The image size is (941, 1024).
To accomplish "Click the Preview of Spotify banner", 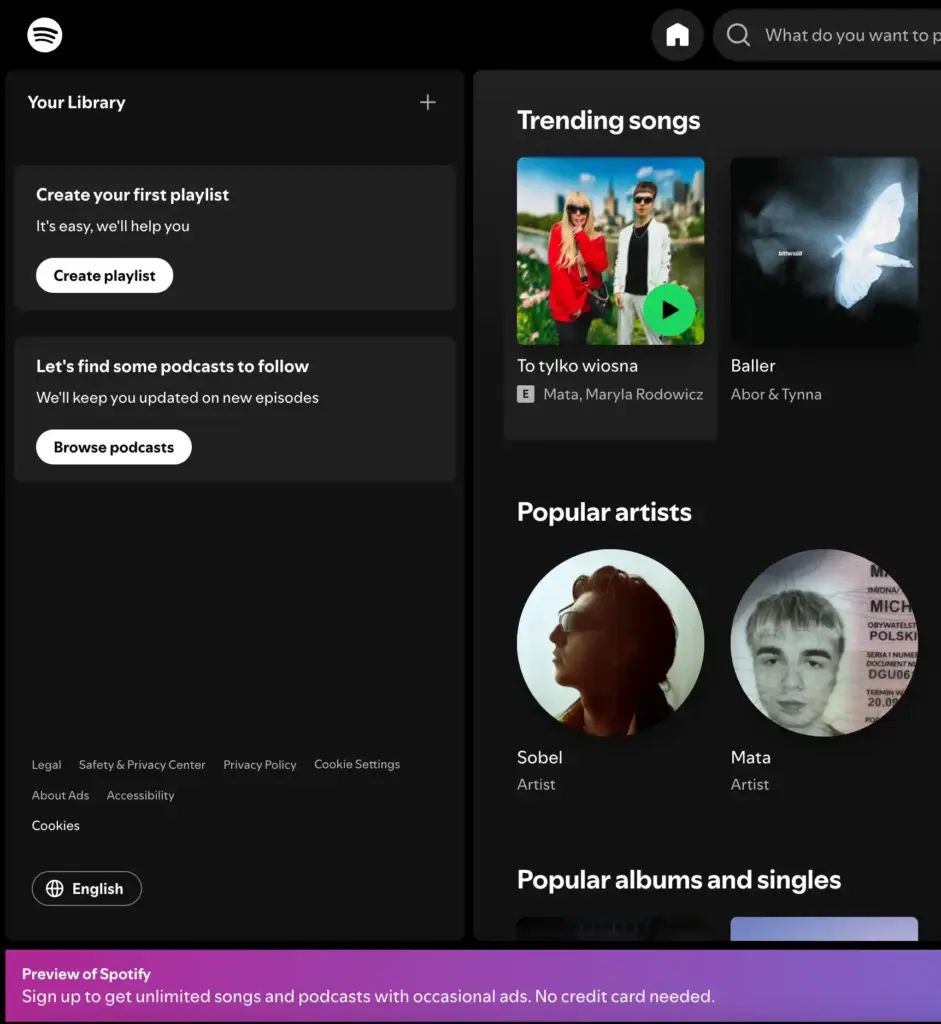I will pos(473,986).
